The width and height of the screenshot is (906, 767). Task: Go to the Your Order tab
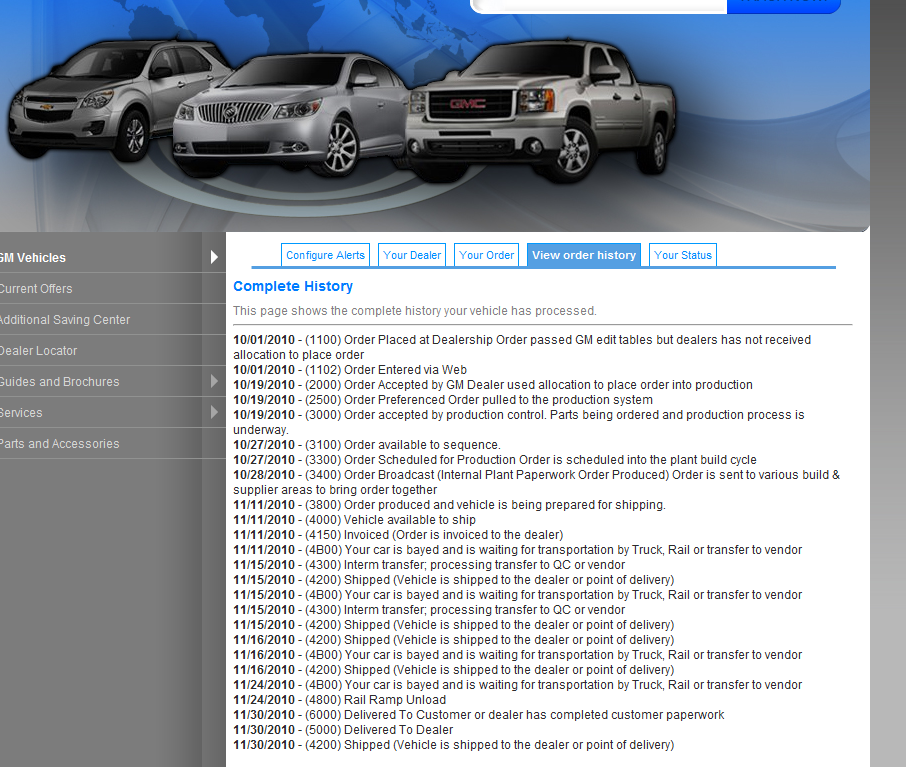[x=486, y=255]
